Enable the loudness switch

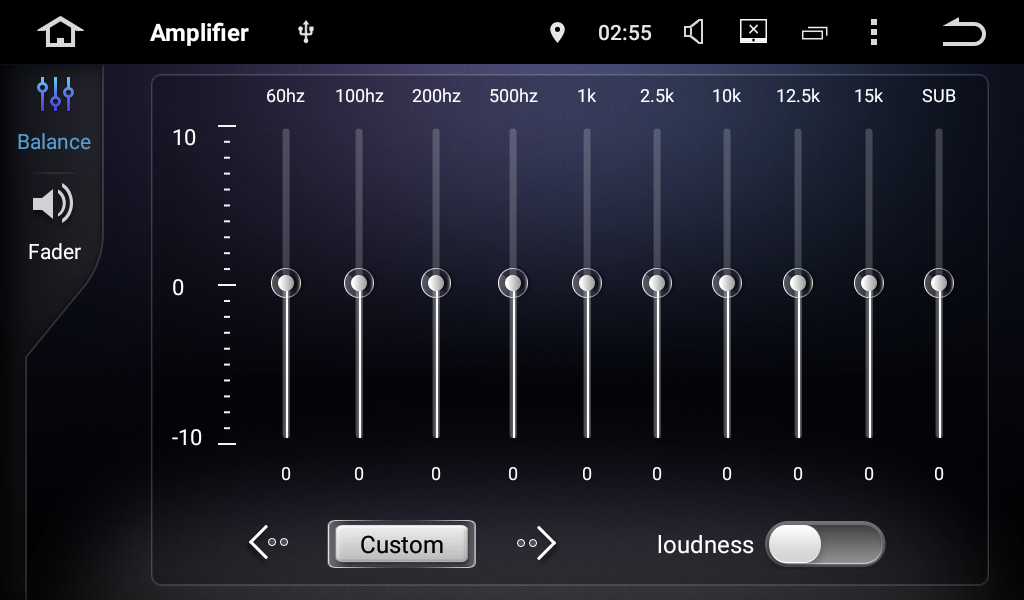pyautogui.click(x=824, y=545)
